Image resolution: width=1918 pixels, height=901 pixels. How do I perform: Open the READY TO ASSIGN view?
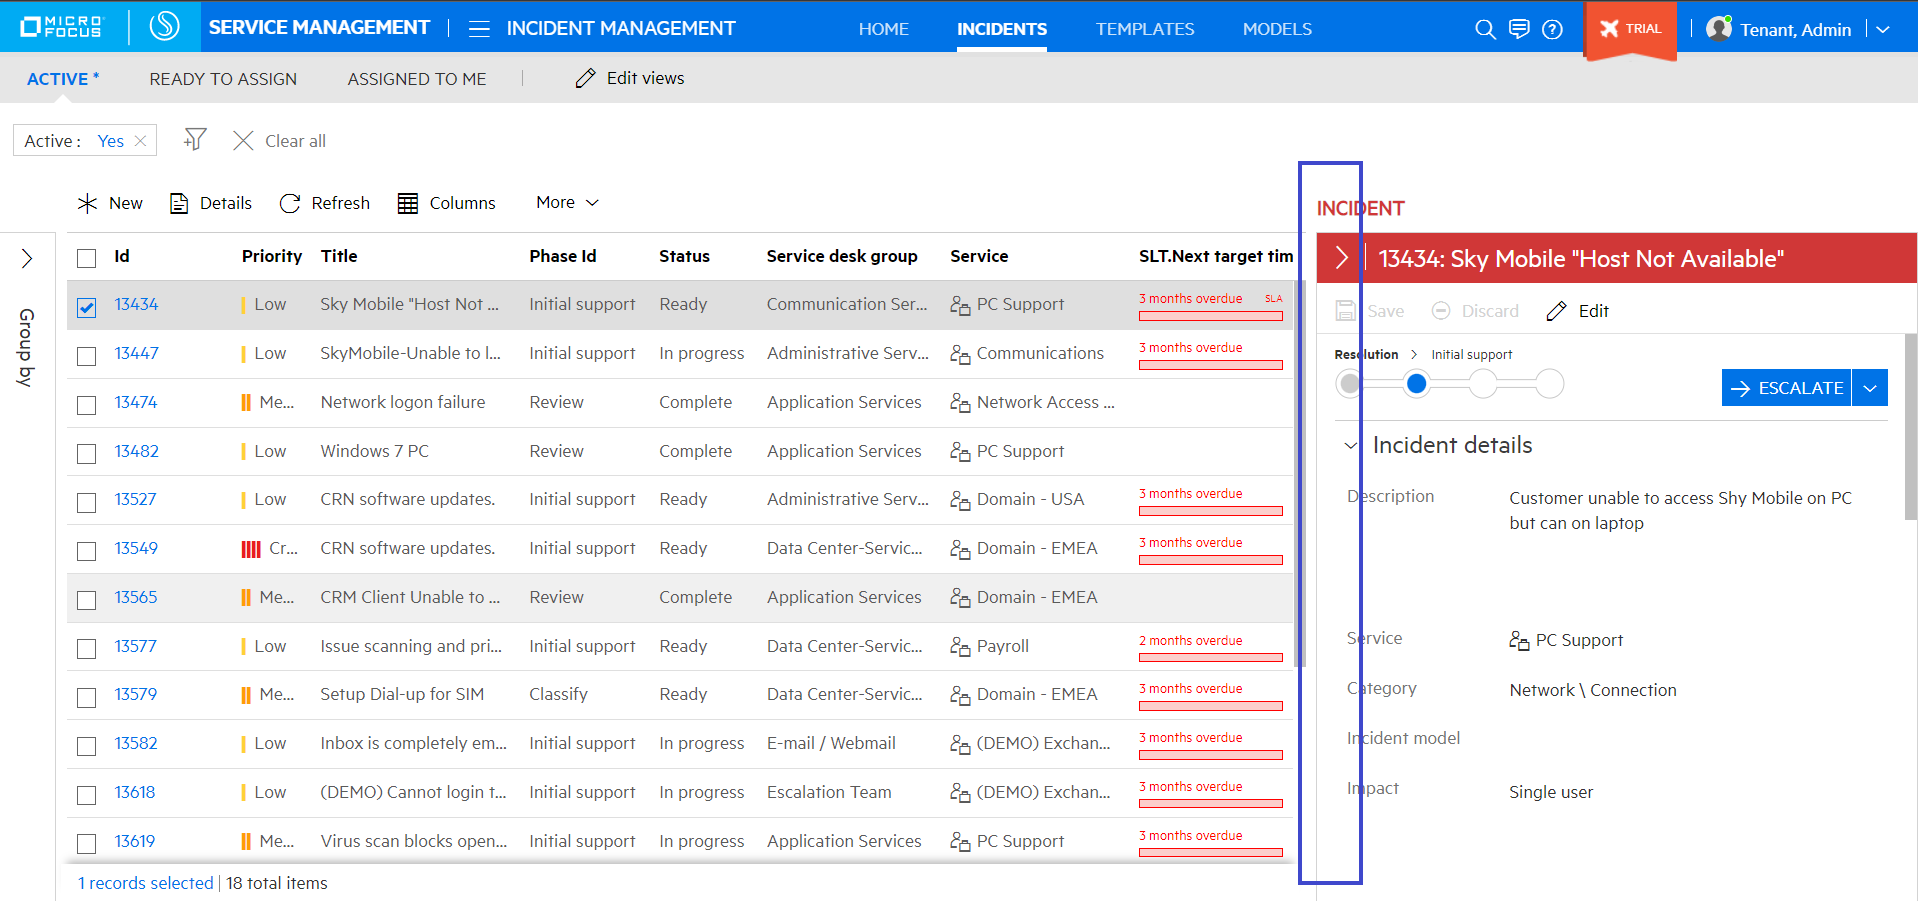[222, 78]
